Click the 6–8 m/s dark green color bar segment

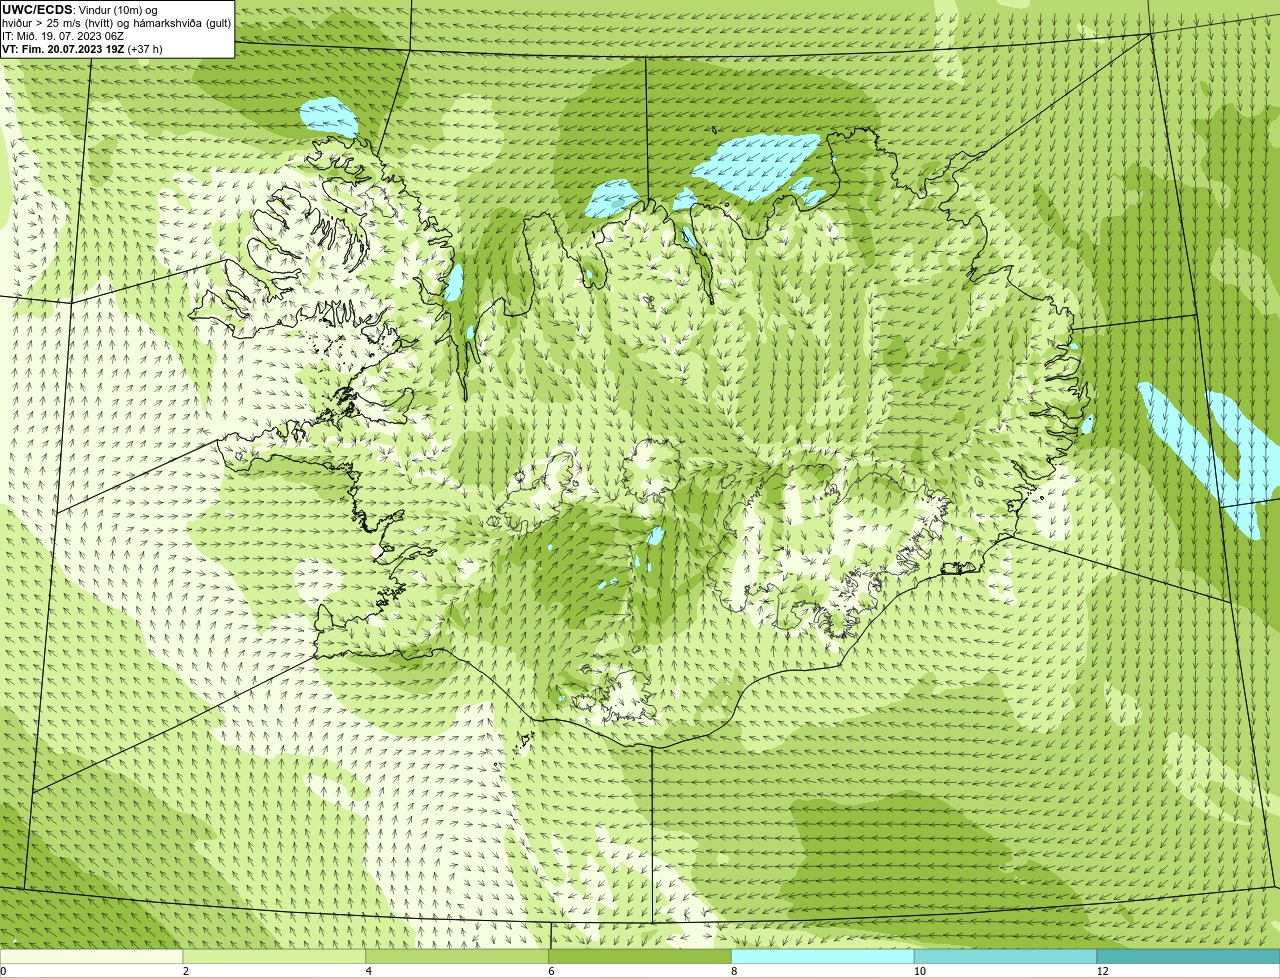click(x=640, y=956)
